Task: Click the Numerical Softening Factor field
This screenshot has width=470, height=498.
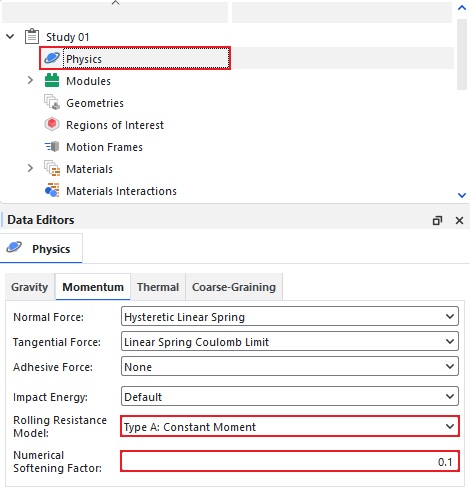Action: [290, 461]
